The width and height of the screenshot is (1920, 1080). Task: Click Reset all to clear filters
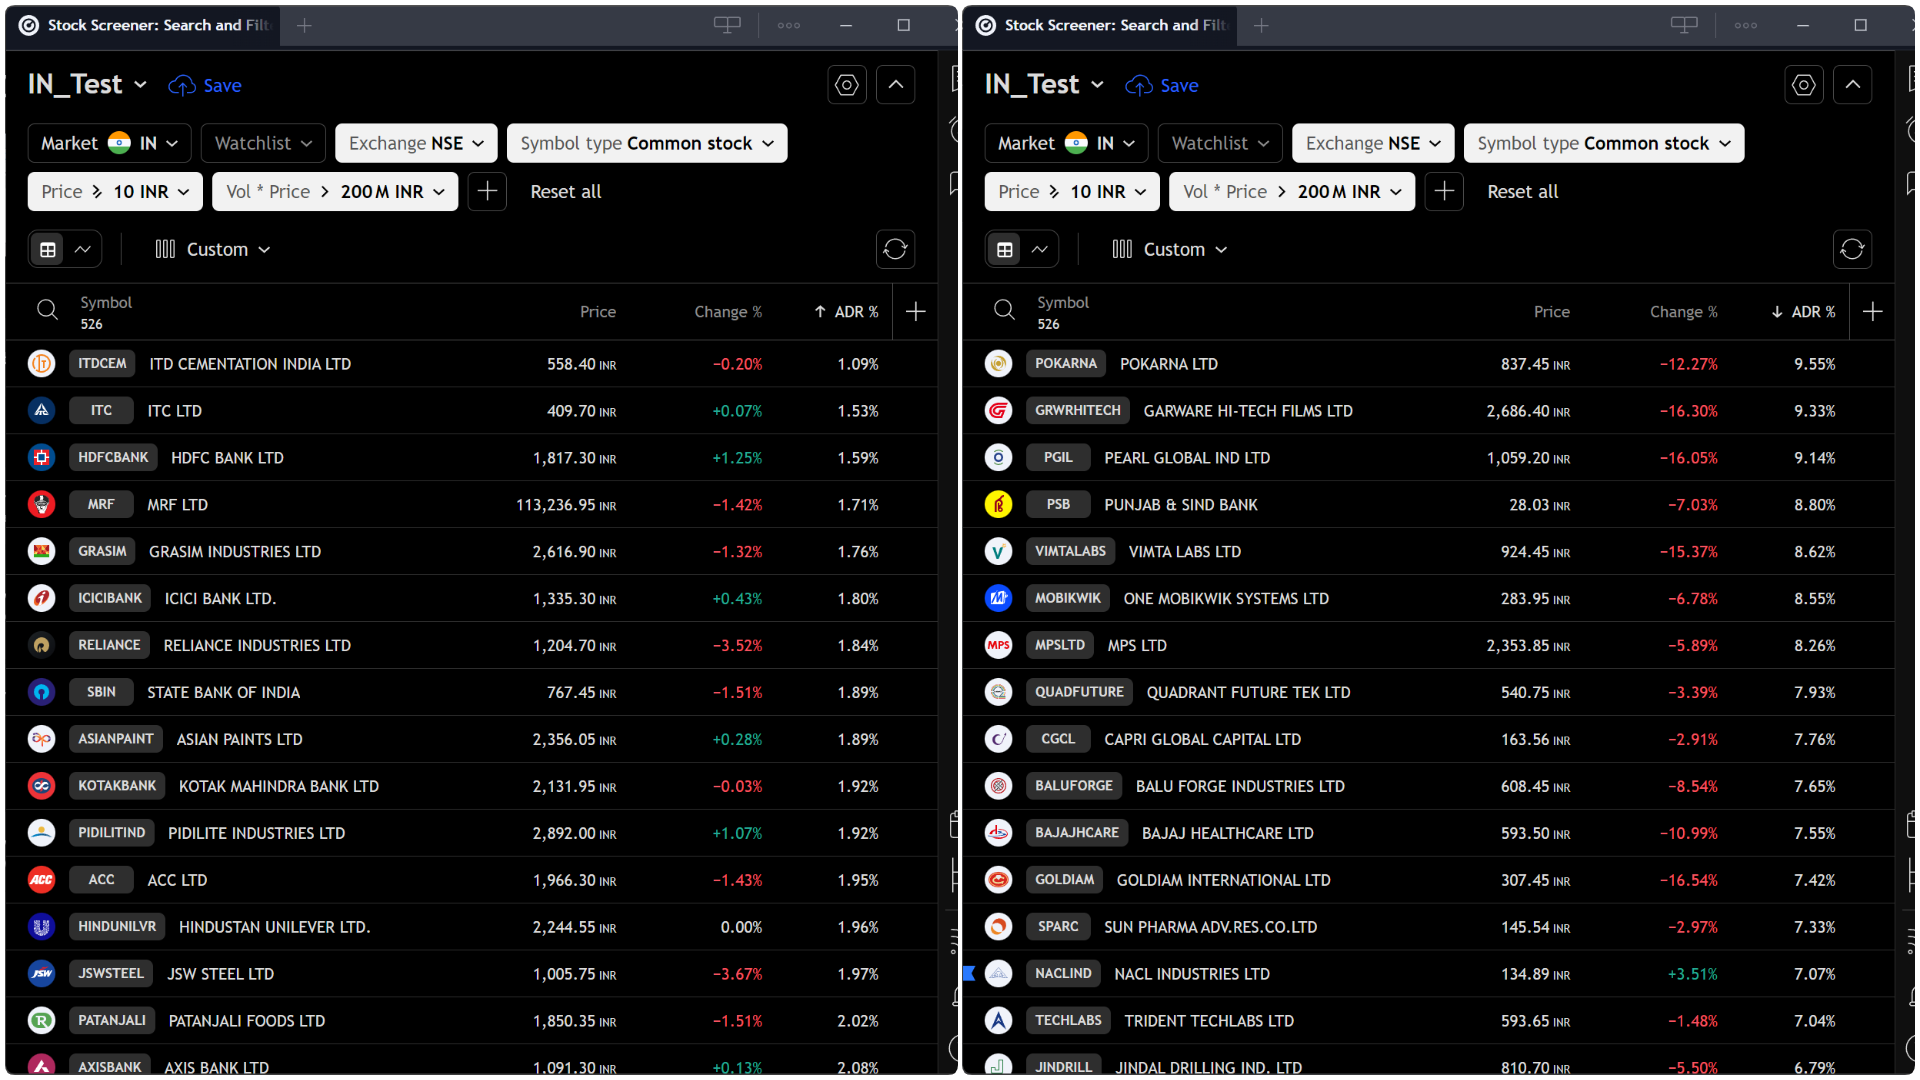[x=565, y=191]
